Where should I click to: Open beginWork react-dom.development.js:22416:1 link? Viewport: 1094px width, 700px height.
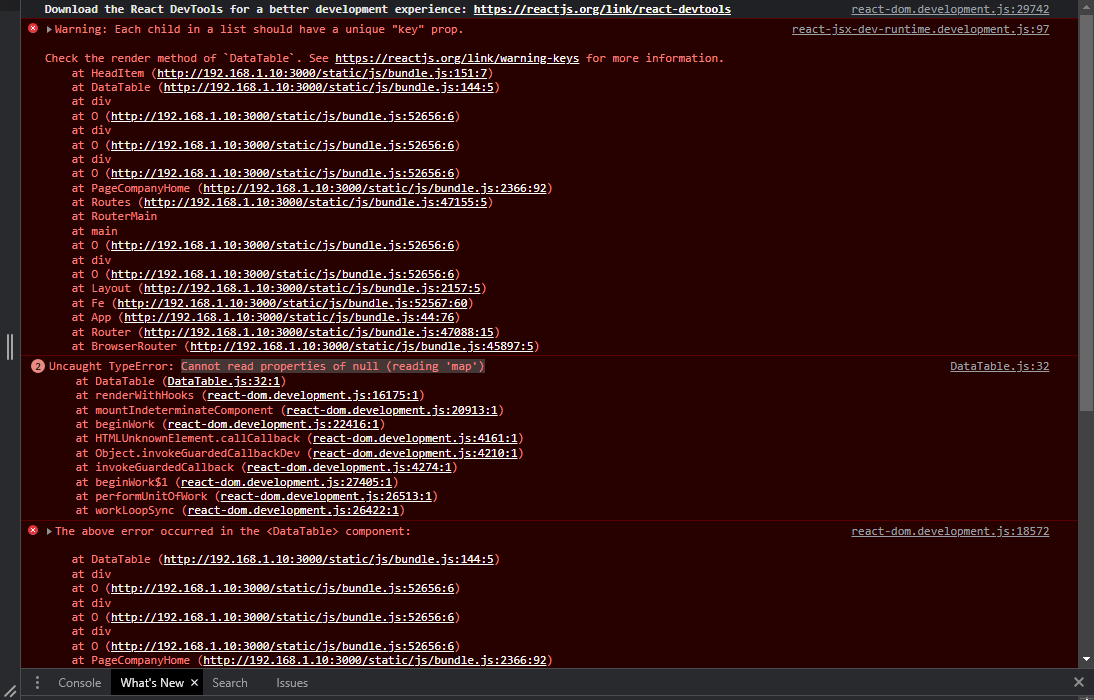click(273, 424)
